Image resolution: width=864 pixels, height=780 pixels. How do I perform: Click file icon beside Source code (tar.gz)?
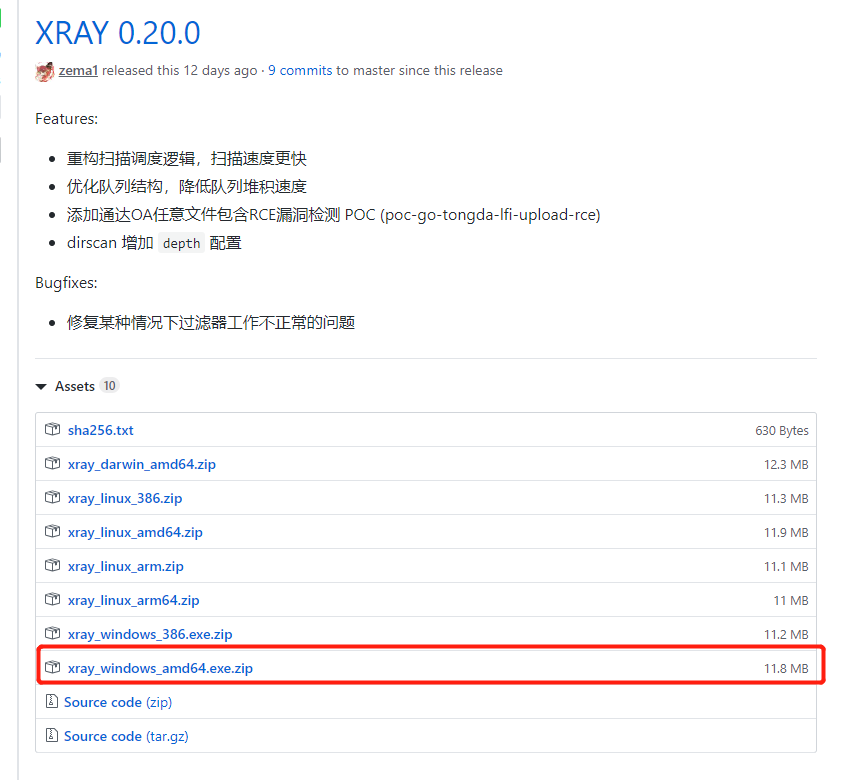[52, 735]
